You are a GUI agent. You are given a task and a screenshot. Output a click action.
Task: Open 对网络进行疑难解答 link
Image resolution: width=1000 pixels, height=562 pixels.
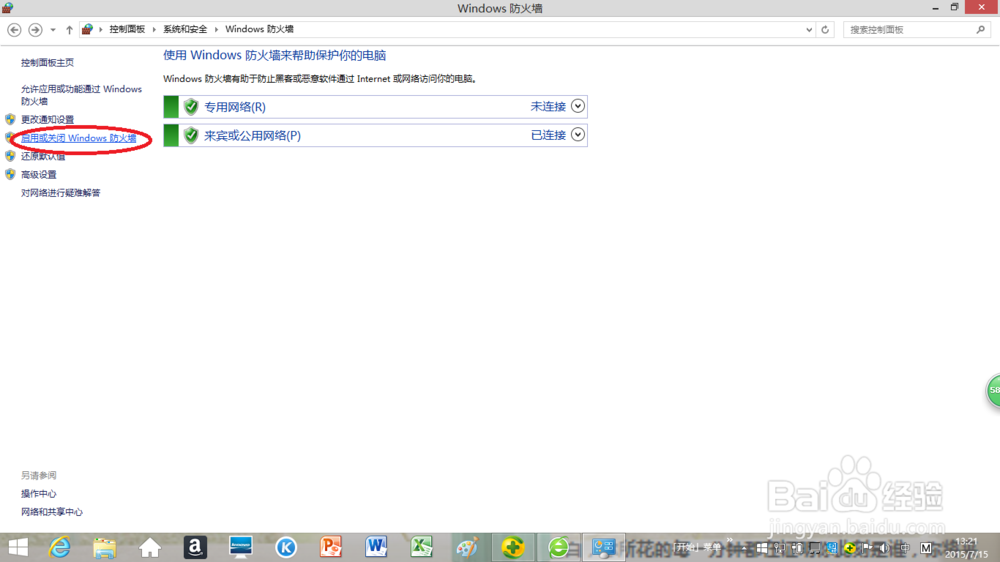click(x=61, y=193)
